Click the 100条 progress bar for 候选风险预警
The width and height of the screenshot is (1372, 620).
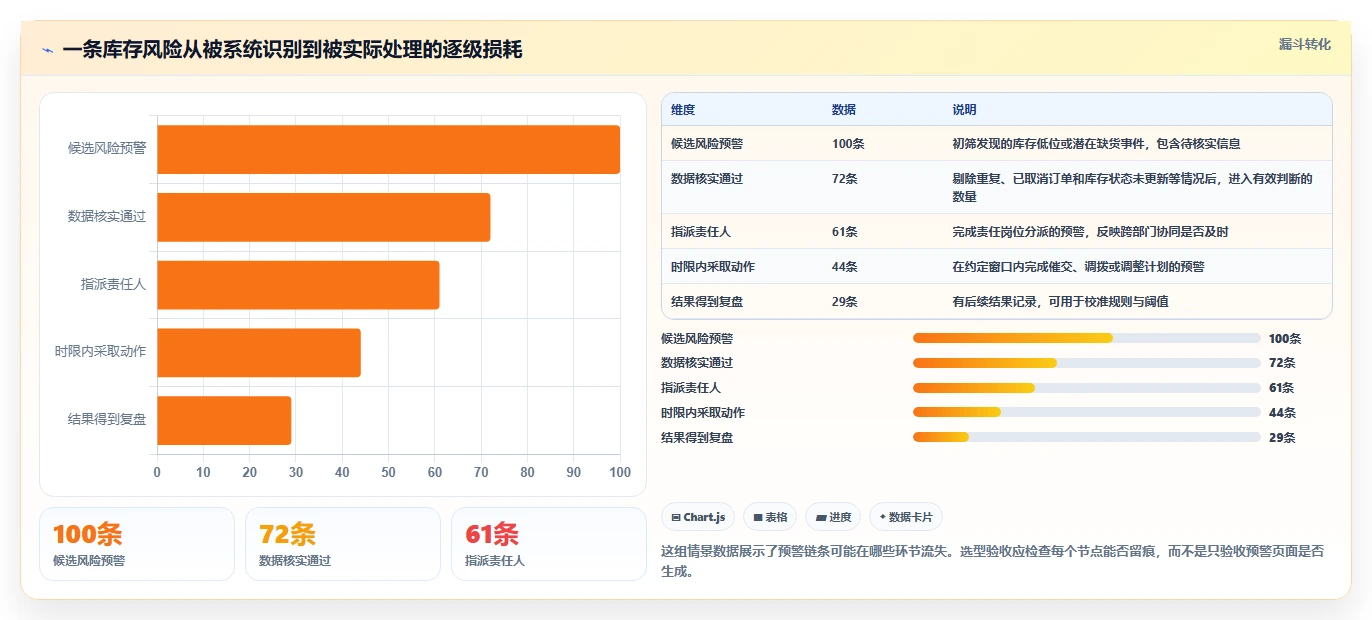point(1087,338)
